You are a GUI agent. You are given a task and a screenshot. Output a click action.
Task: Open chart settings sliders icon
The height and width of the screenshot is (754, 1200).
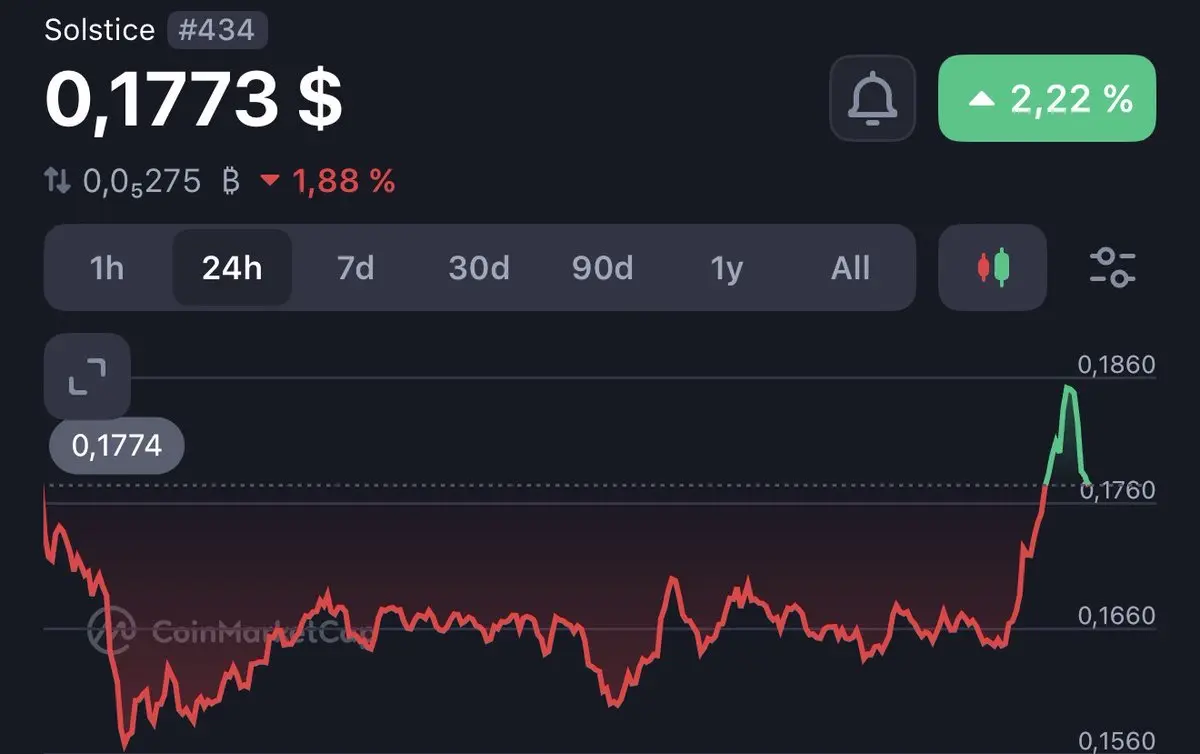tap(1112, 268)
